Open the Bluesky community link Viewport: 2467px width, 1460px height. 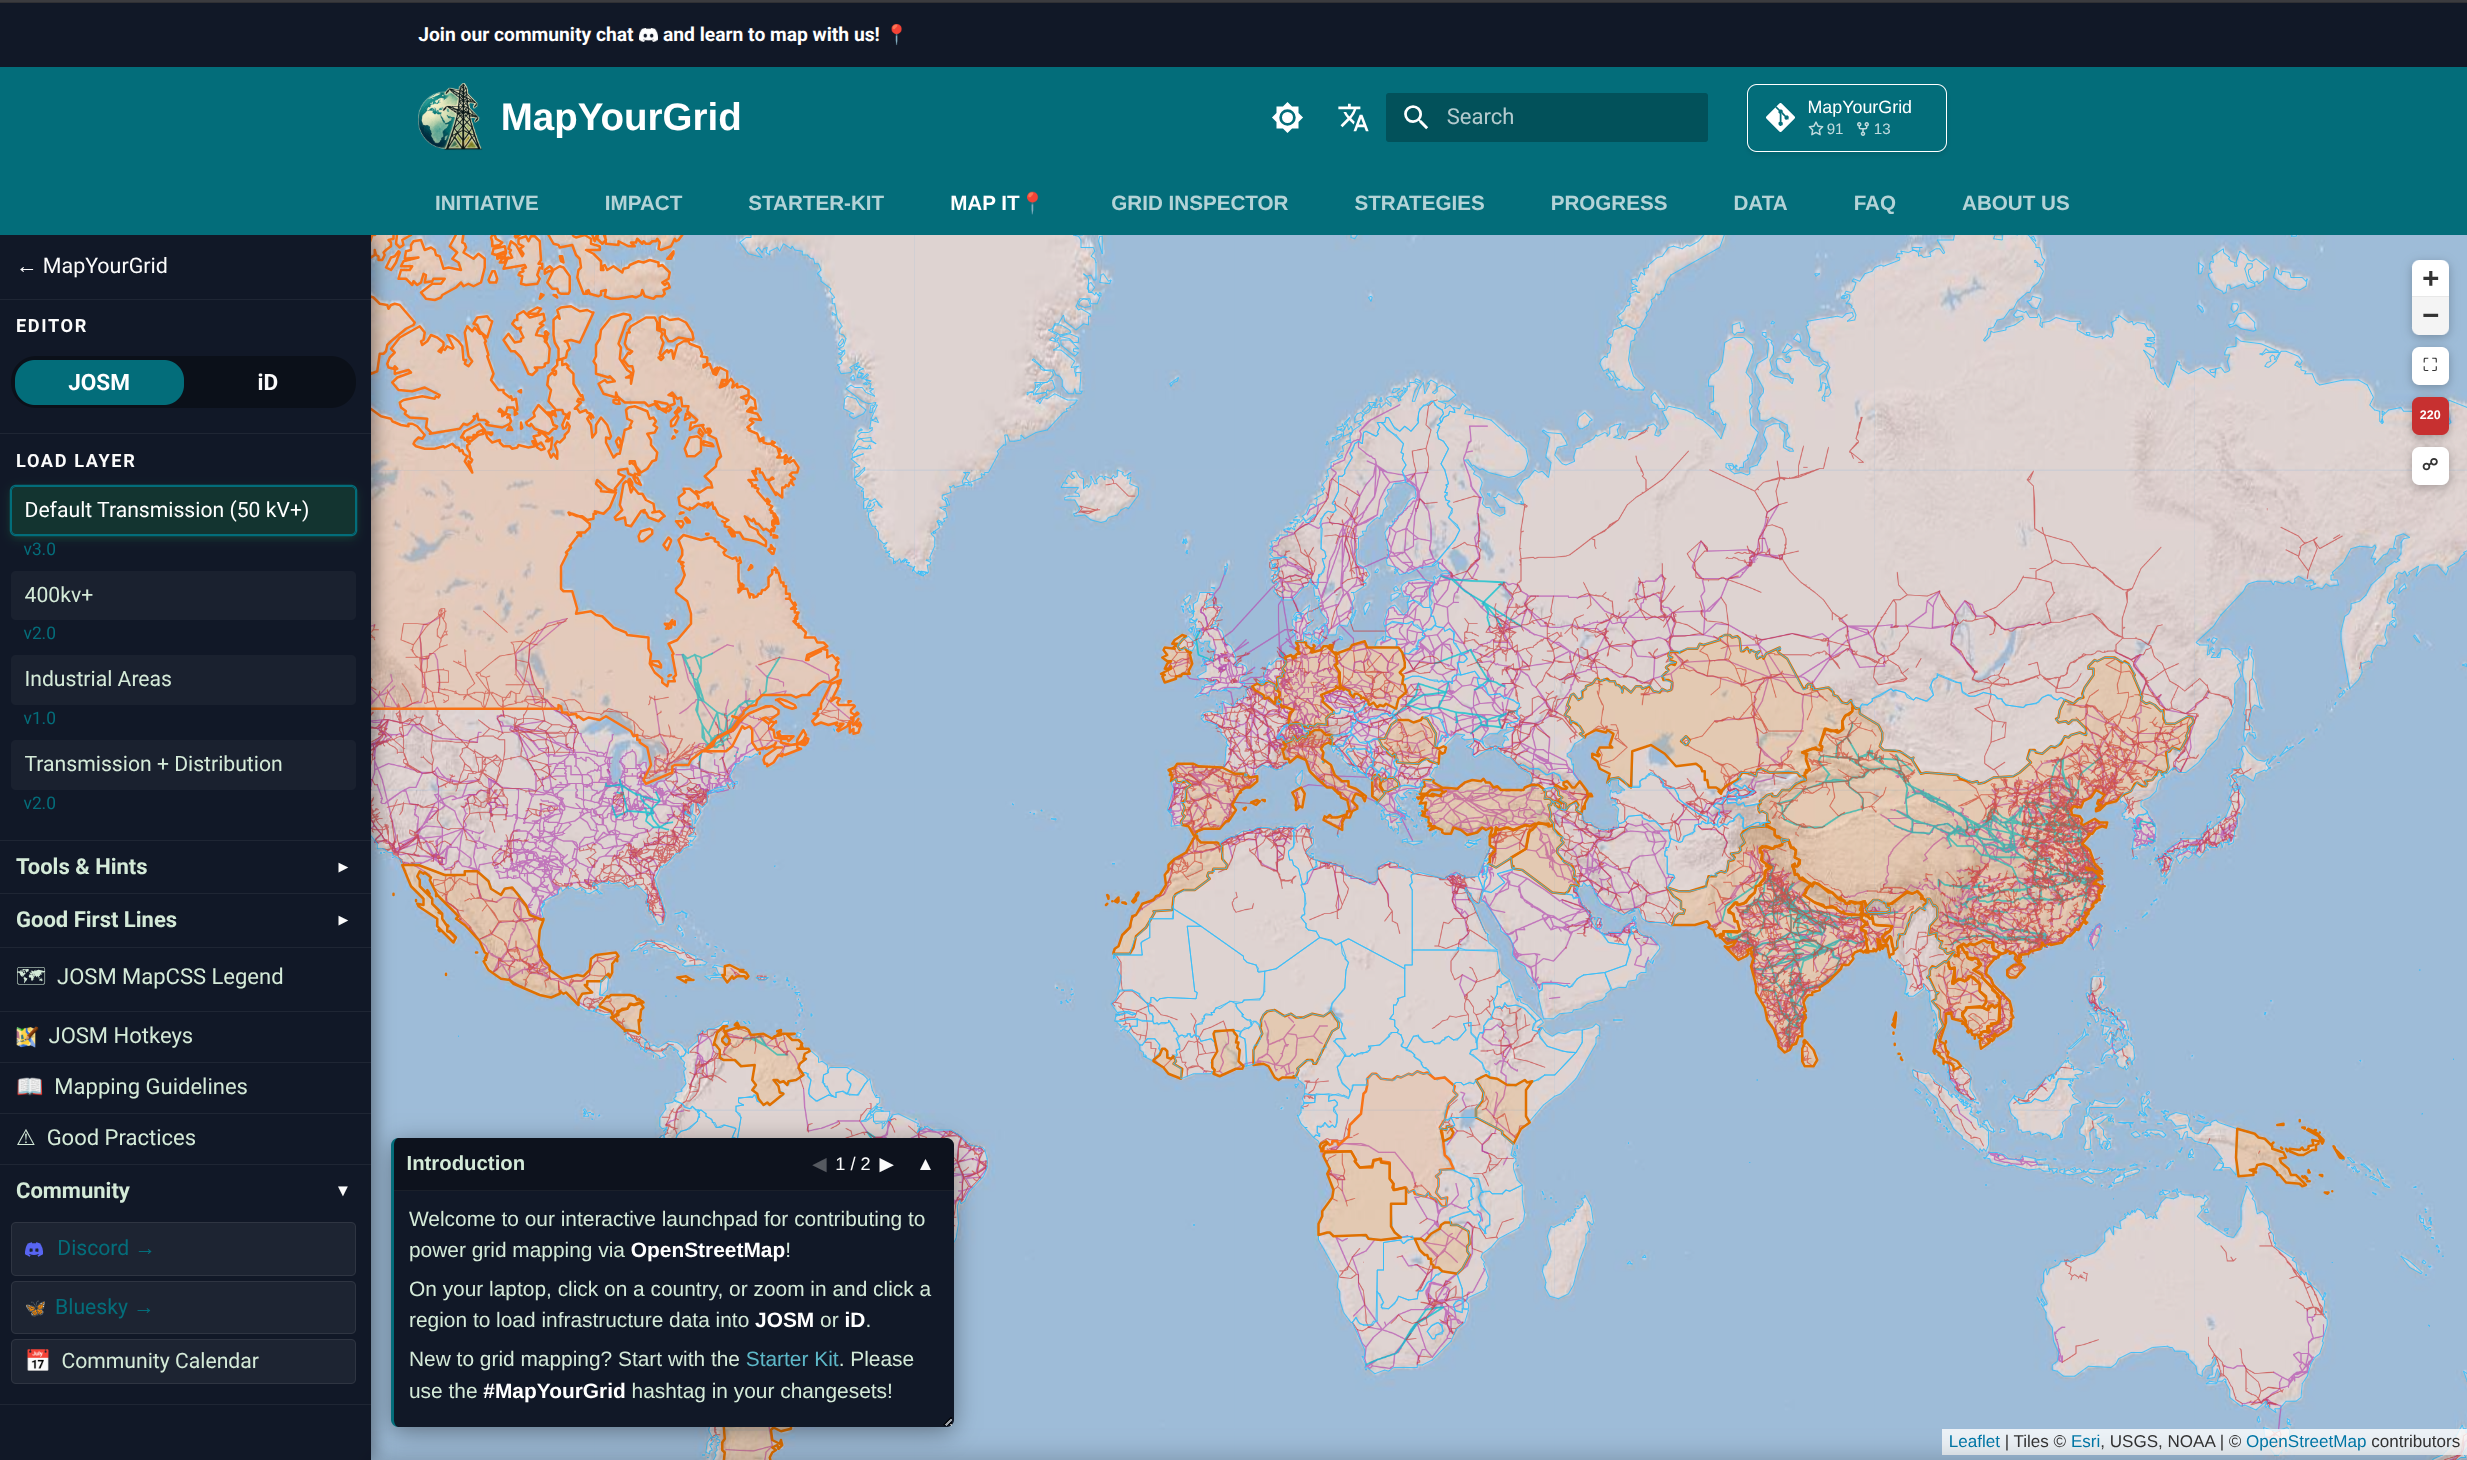coord(183,1308)
